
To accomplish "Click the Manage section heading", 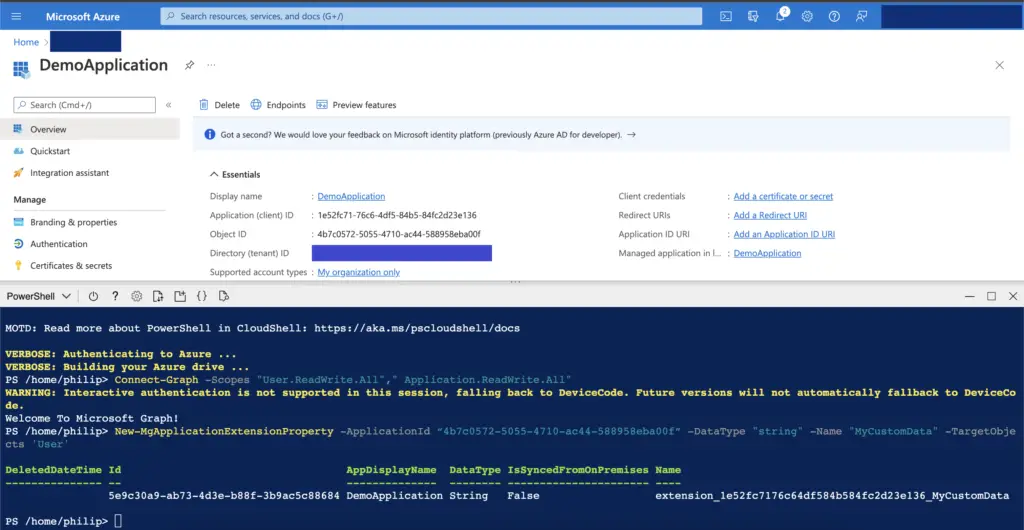I will pos(29,200).
